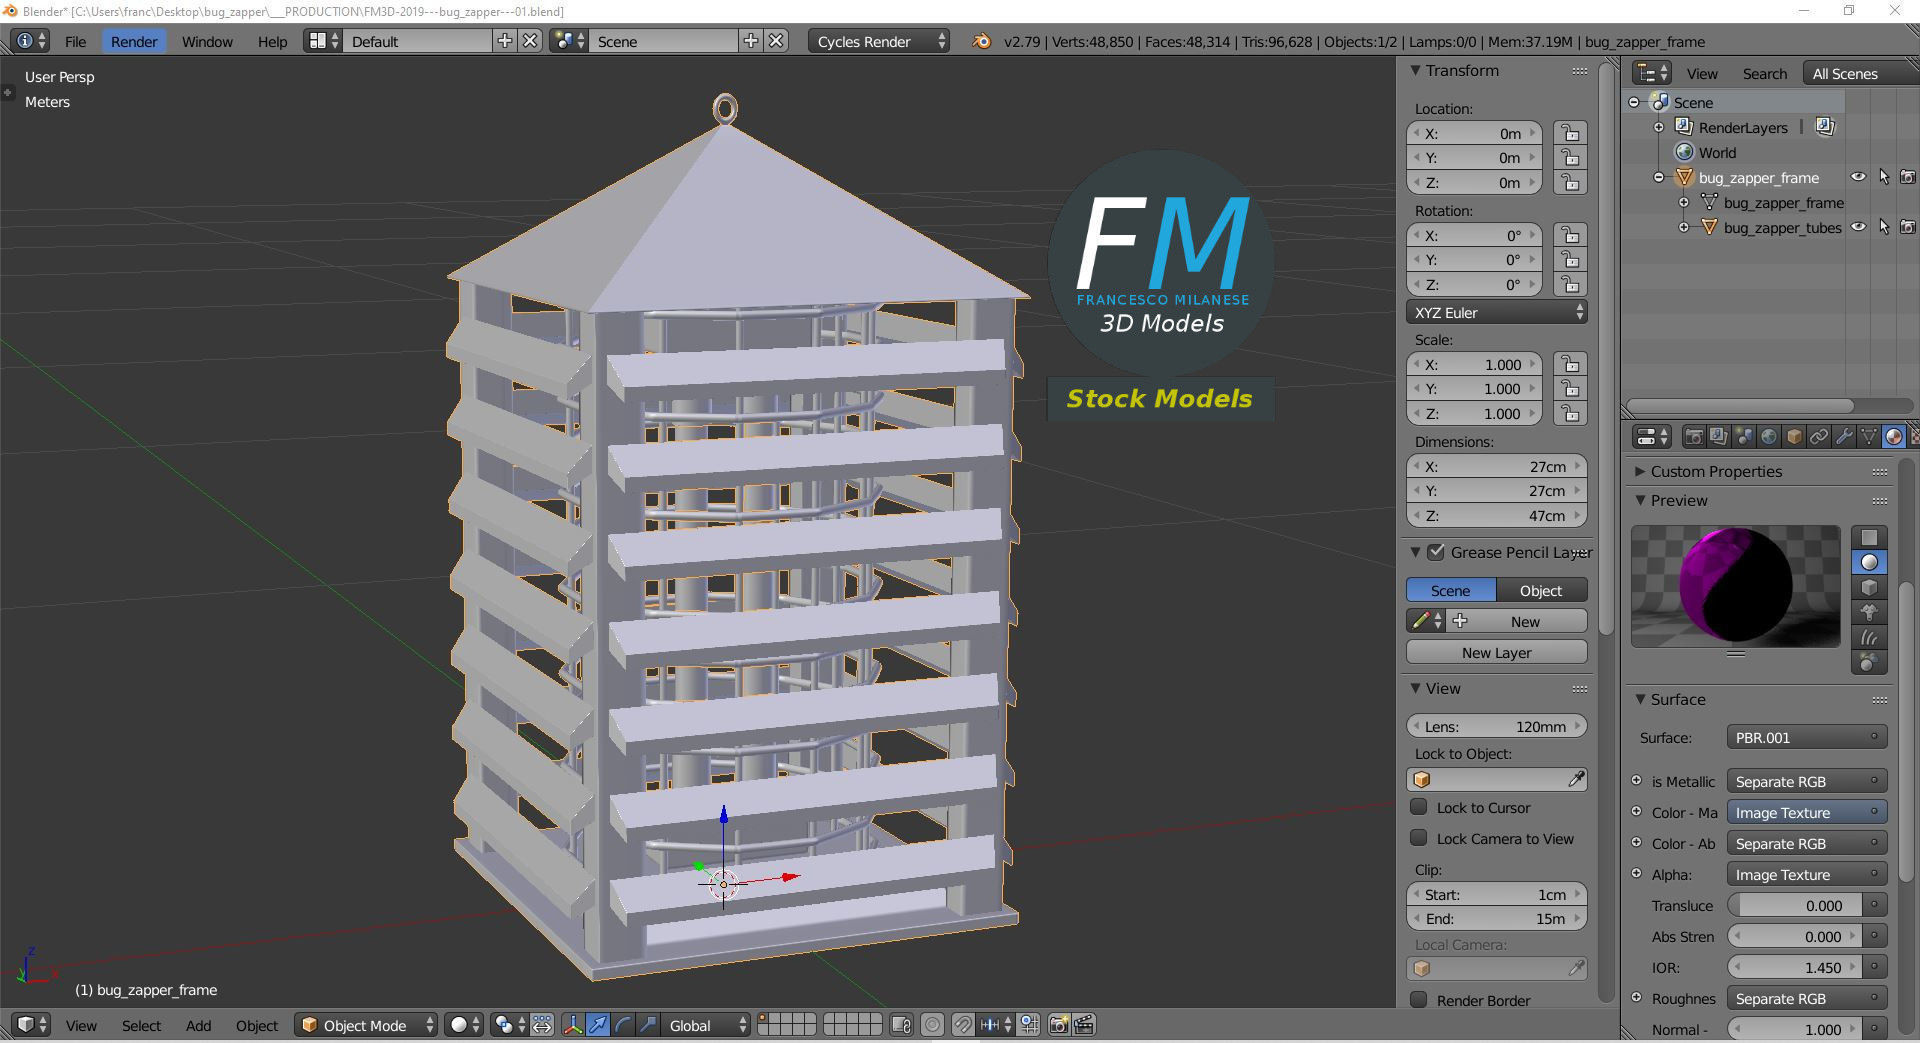Set material preview to large sphere with sky
The height and width of the screenshot is (1043, 1920).
(x=1869, y=662)
